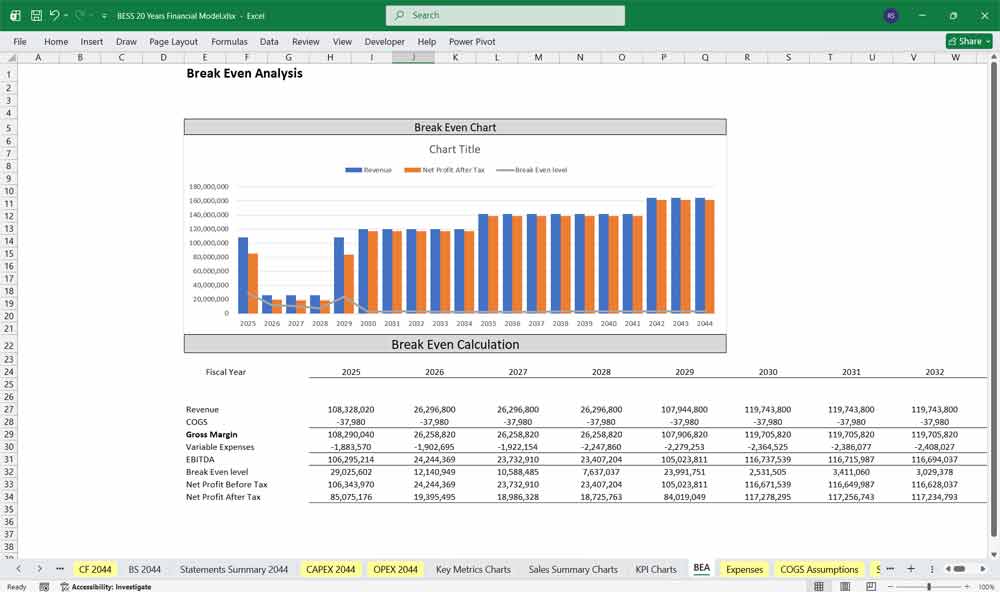
Task: Switch to Page Break Preview icon
Action: (870, 587)
